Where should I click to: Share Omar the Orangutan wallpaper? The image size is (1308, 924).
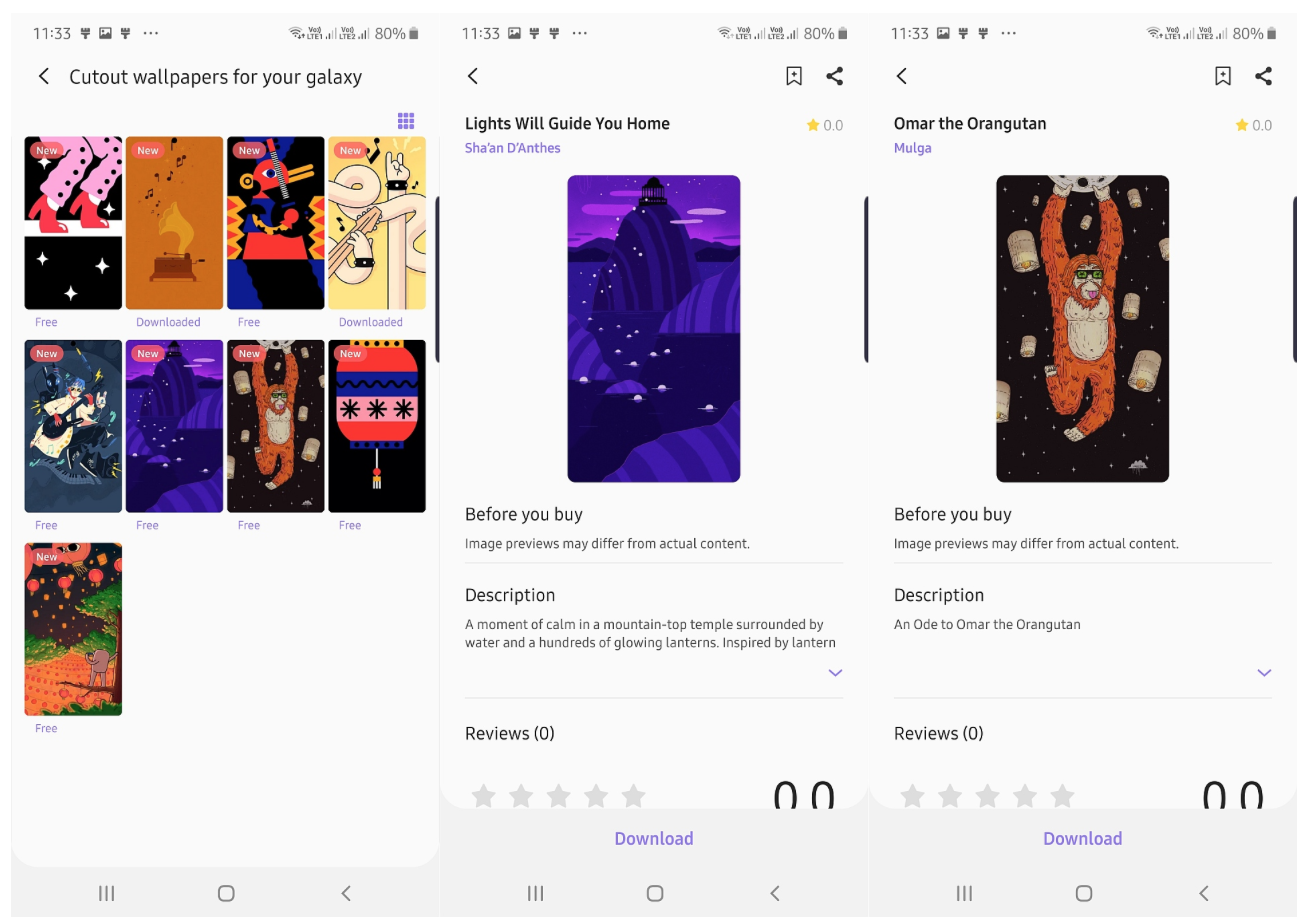(x=1264, y=76)
